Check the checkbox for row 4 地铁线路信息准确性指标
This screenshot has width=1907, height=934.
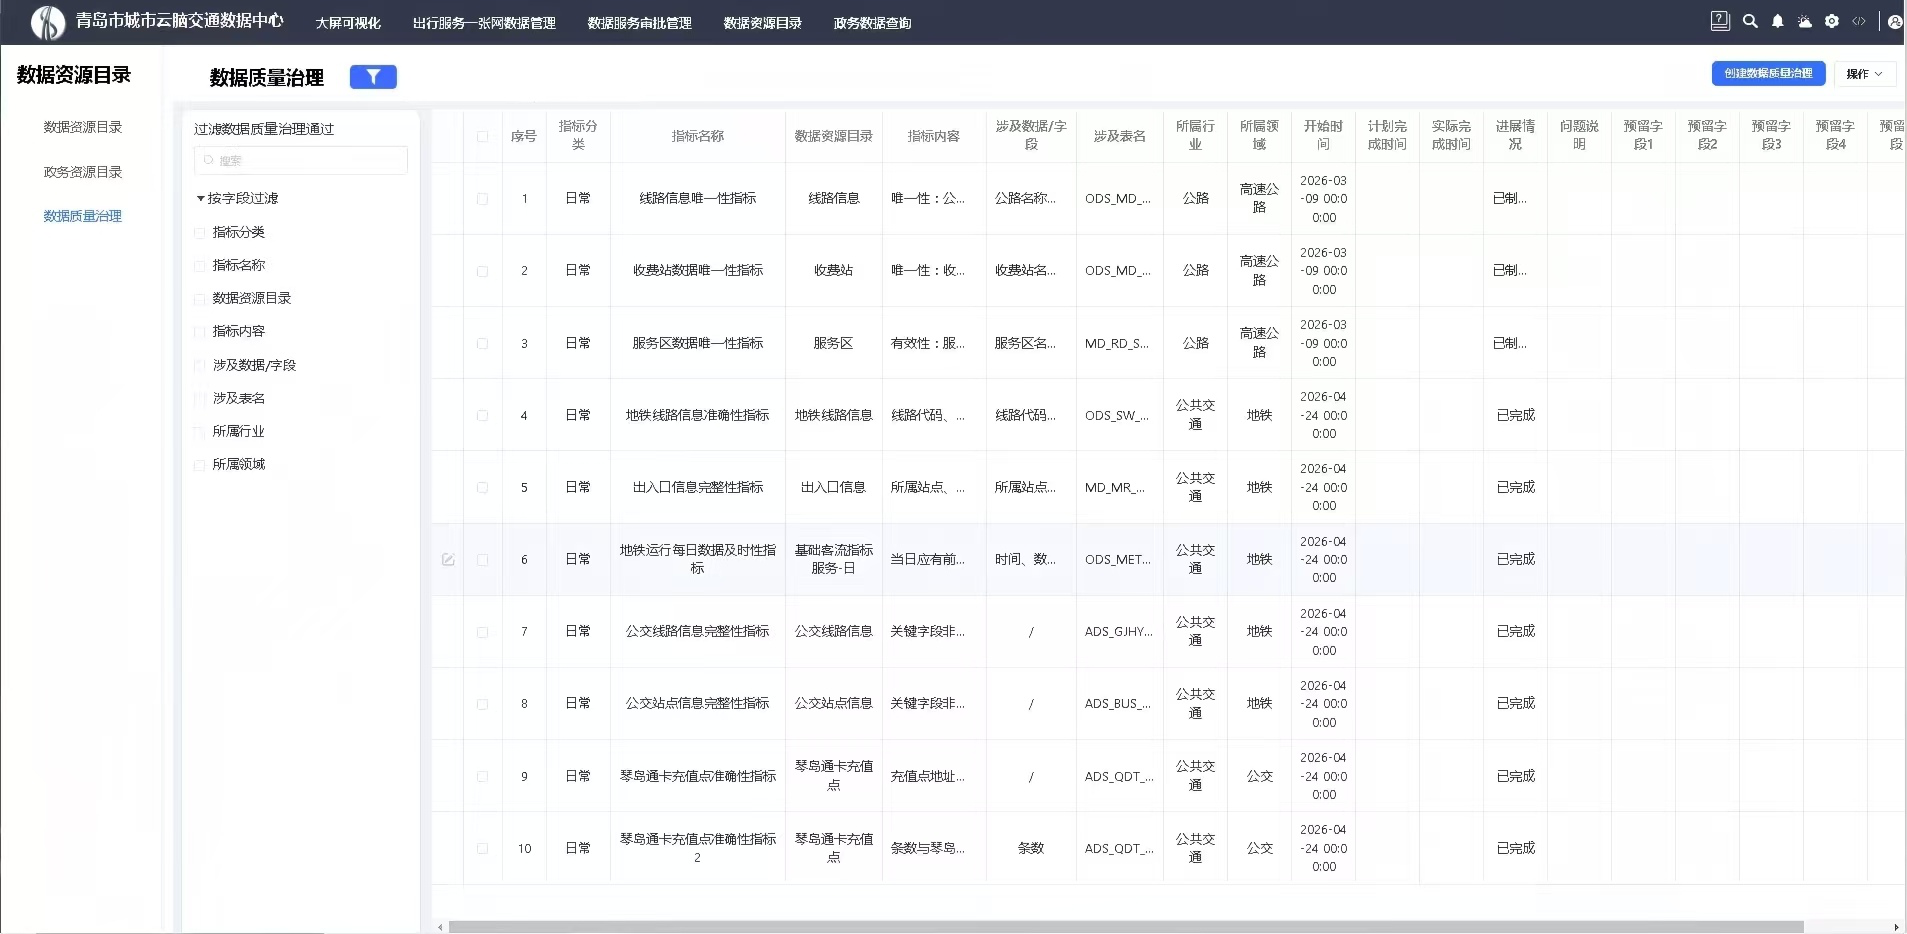[482, 415]
